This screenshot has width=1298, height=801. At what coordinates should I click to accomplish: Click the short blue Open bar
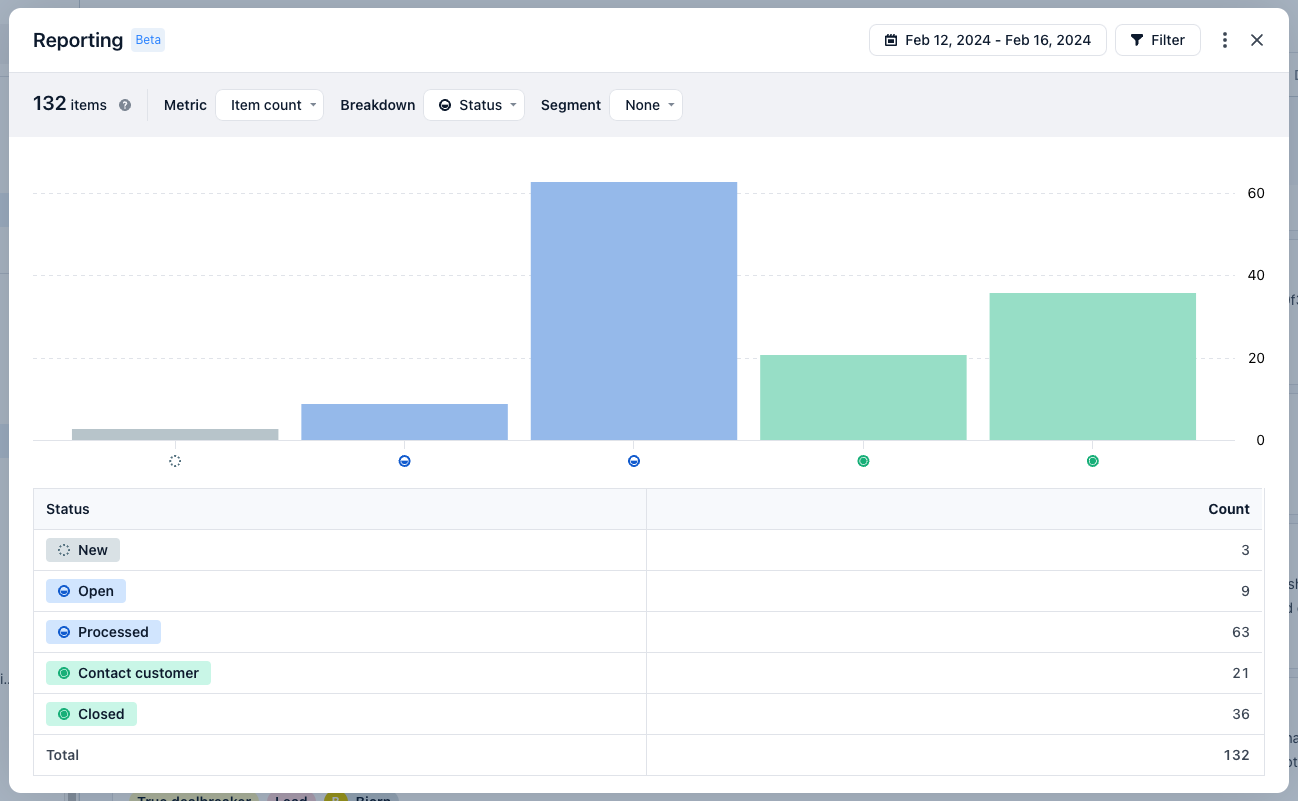(404, 422)
